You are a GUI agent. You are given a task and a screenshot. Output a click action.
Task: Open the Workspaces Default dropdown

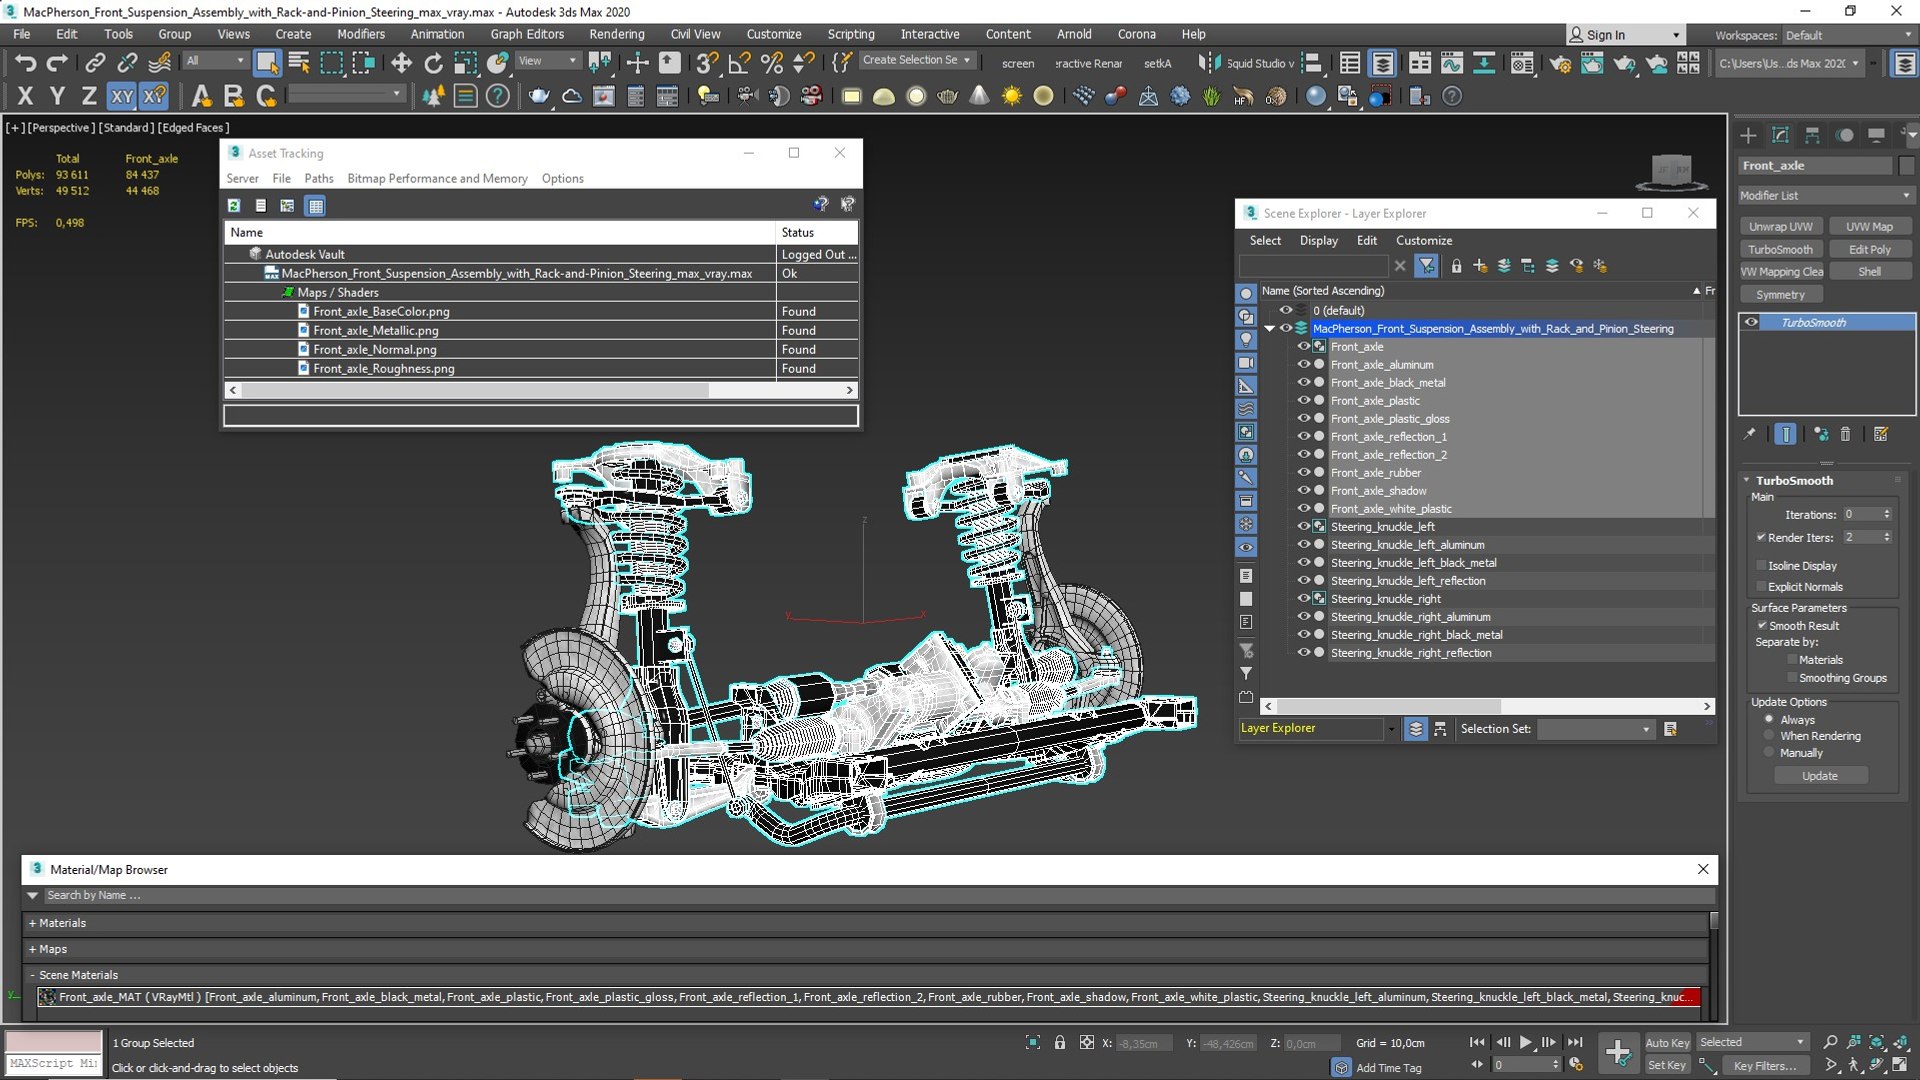point(1848,35)
